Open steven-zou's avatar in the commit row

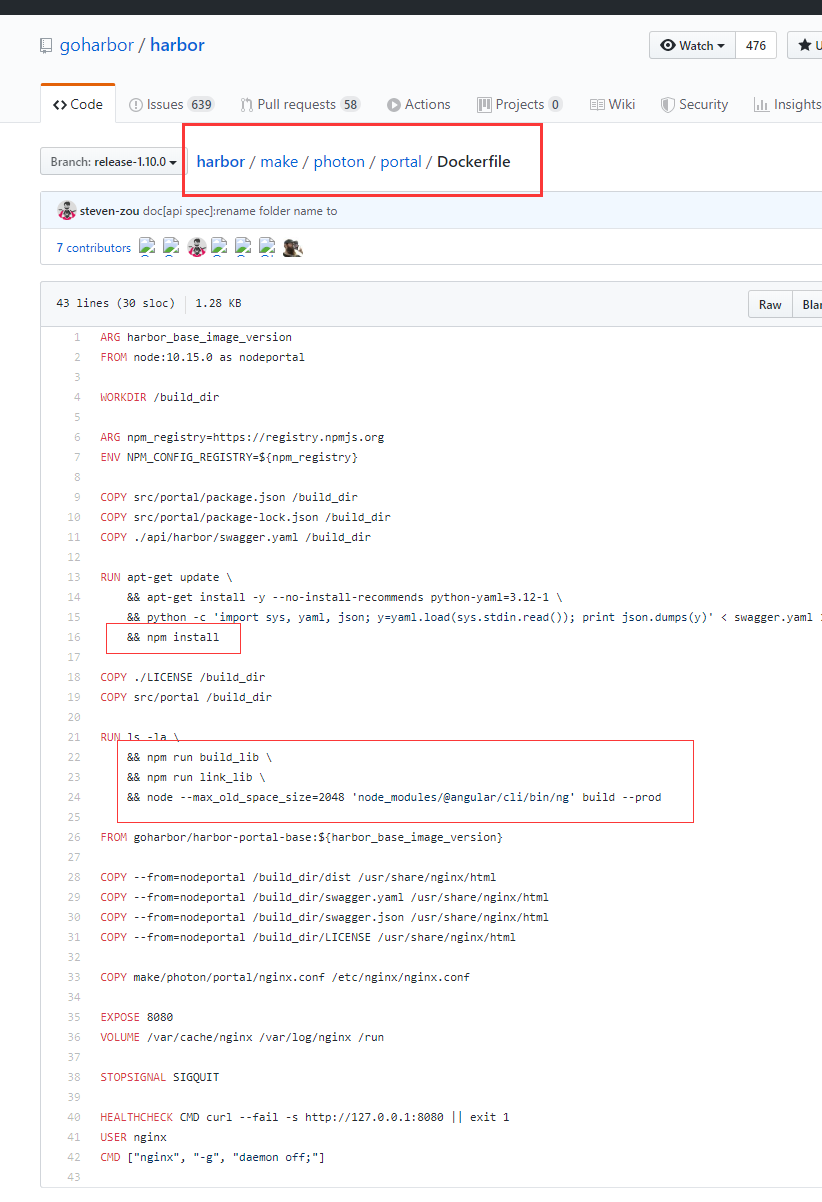pyautogui.click(x=67, y=211)
